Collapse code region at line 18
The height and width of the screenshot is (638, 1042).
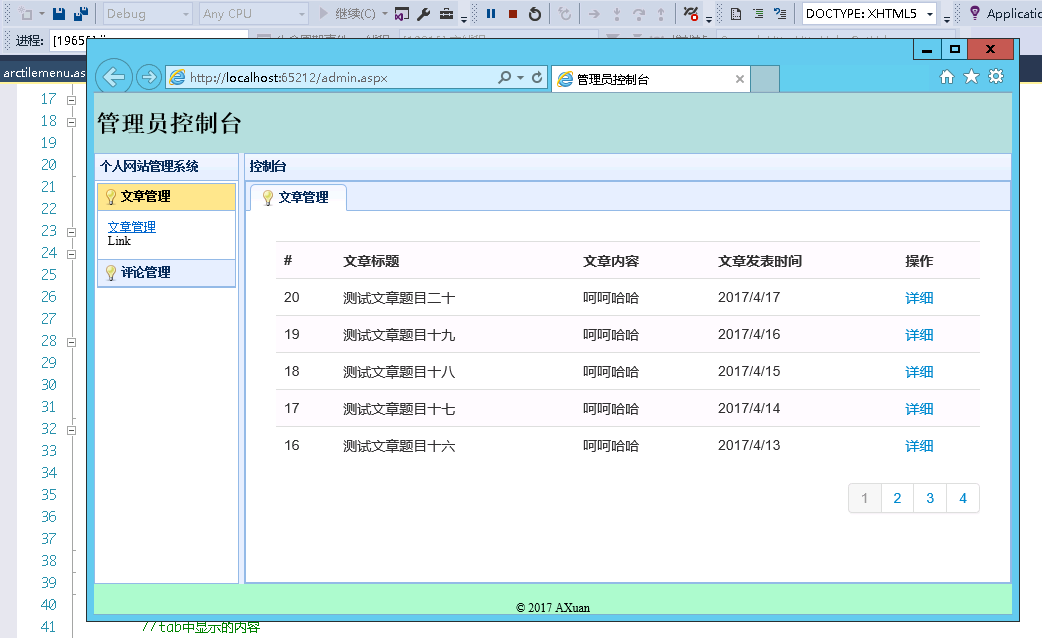71,122
